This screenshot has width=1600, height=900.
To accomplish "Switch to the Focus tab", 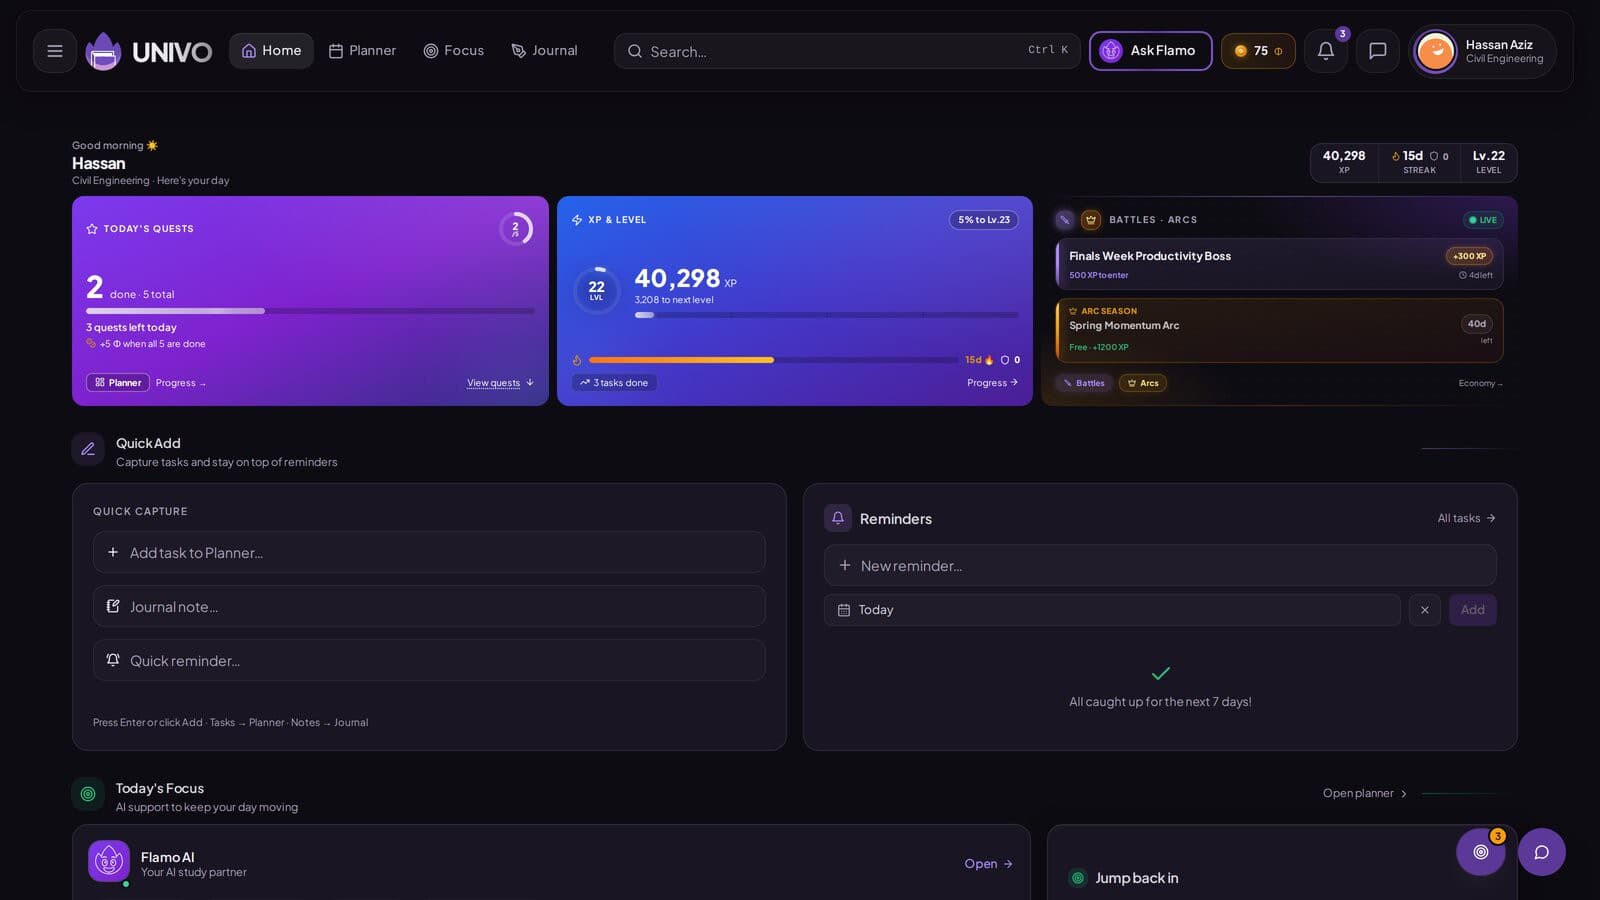I will [x=454, y=51].
